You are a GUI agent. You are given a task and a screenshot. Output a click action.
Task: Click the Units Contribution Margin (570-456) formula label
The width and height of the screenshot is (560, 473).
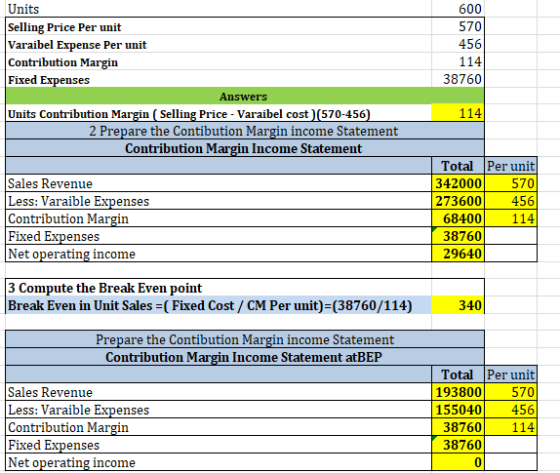tap(189, 114)
